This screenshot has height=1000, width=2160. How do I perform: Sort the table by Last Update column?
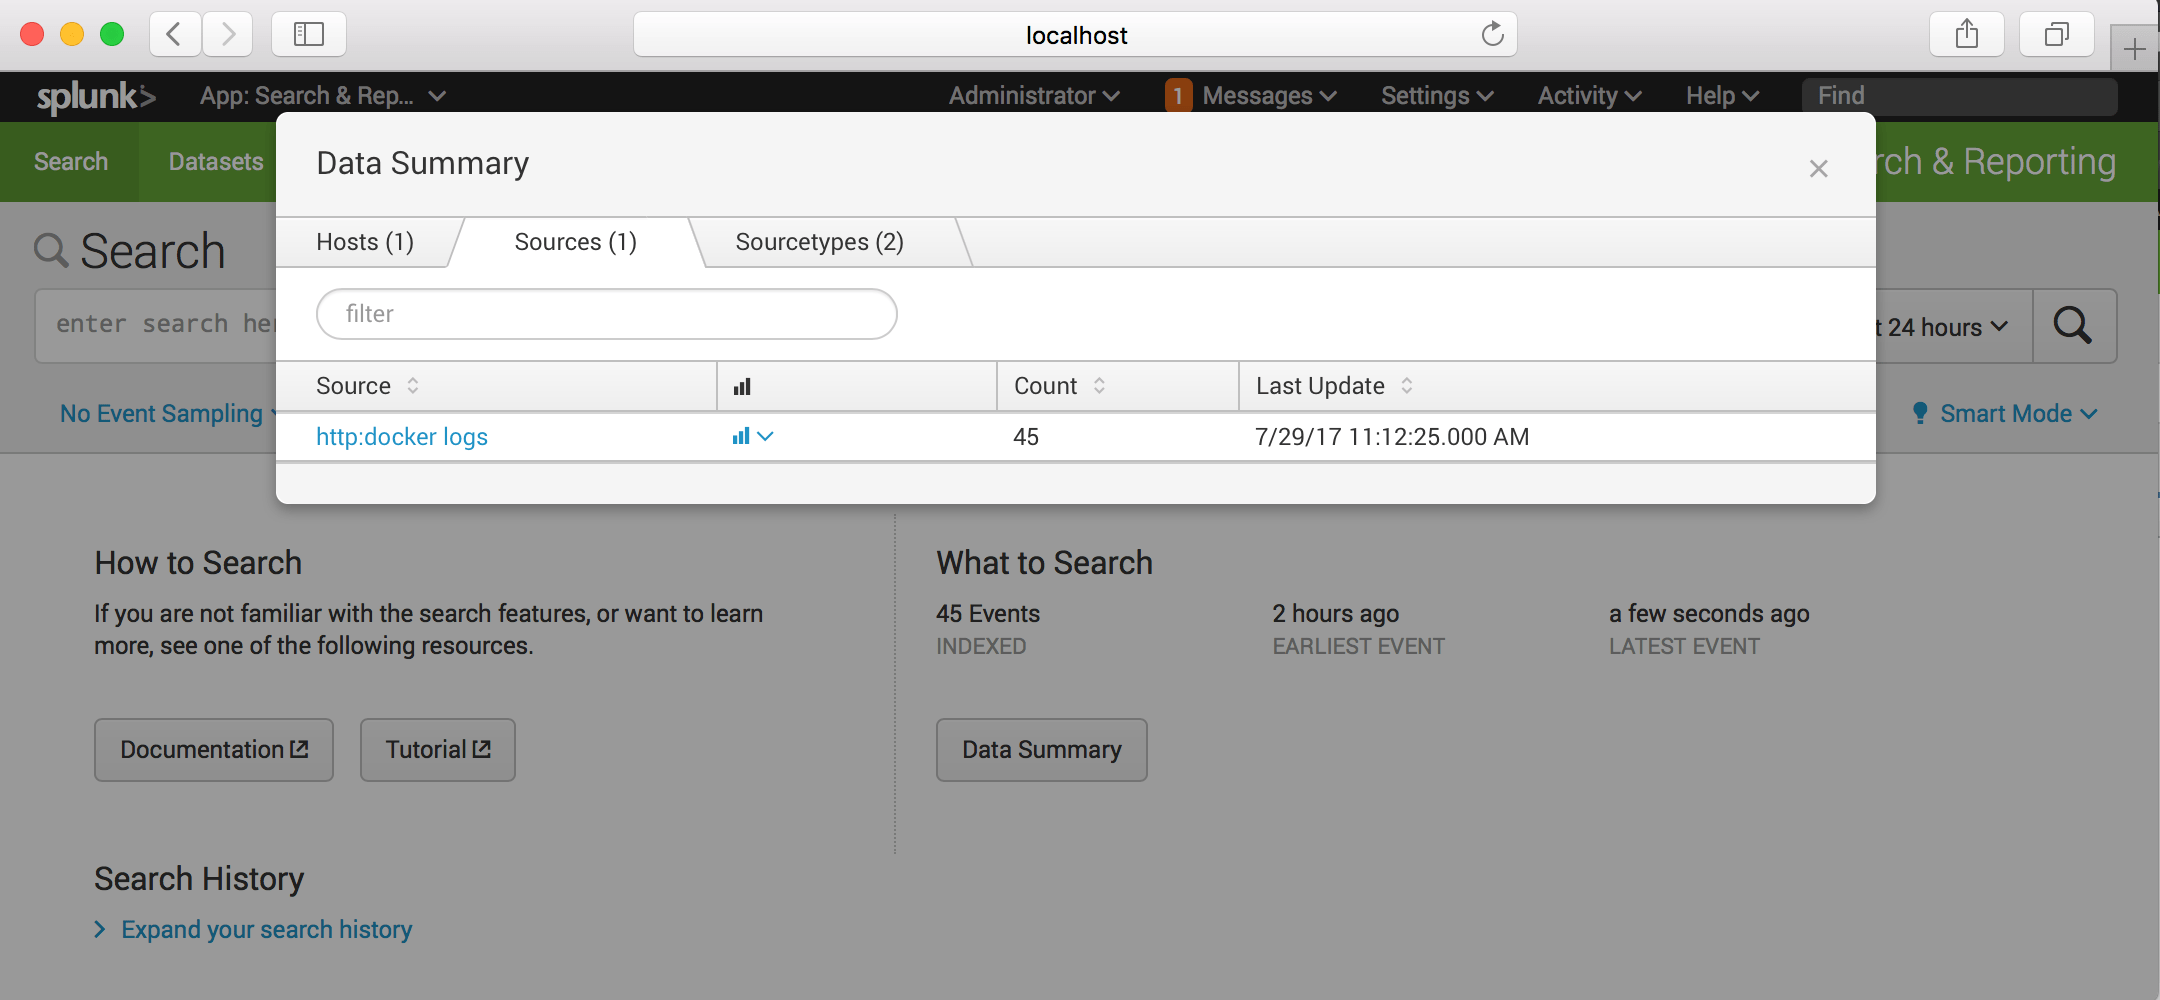click(x=1406, y=385)
